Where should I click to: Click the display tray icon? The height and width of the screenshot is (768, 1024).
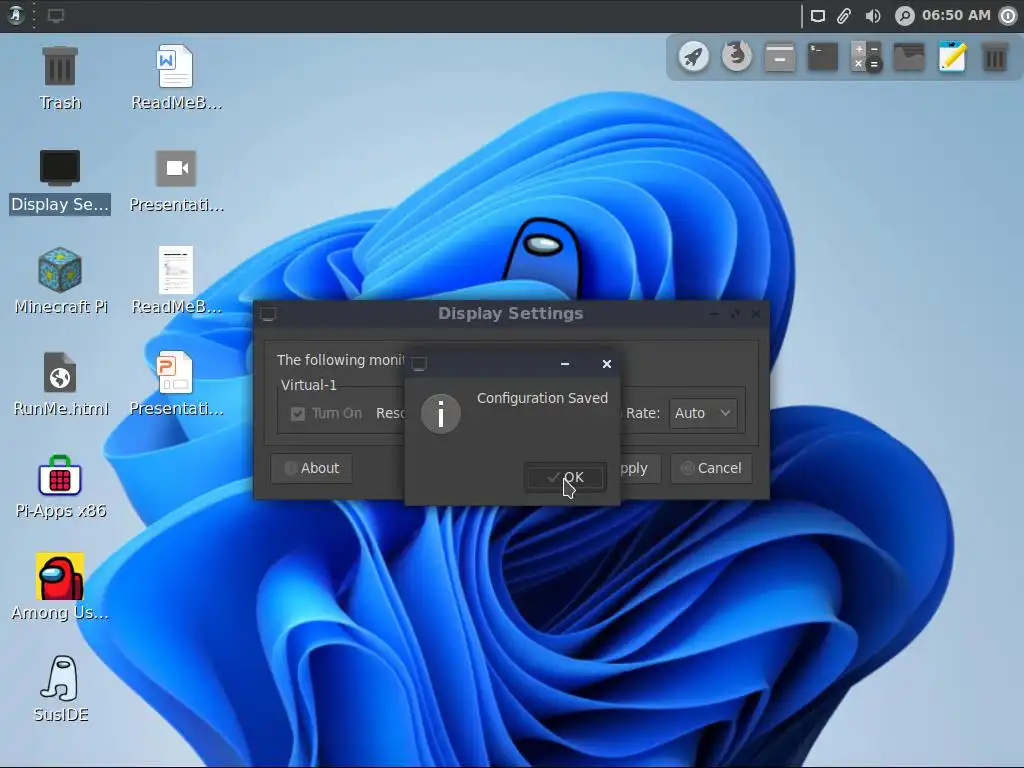tap(818, 16)
